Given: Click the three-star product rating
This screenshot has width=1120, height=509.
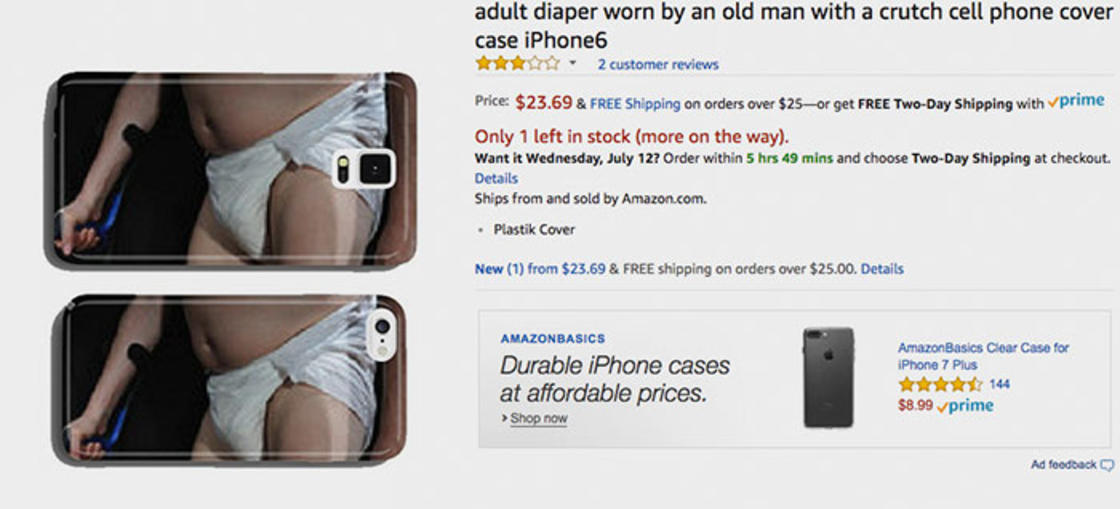Looking at the screenshot, I should click(x=517, y=64).
